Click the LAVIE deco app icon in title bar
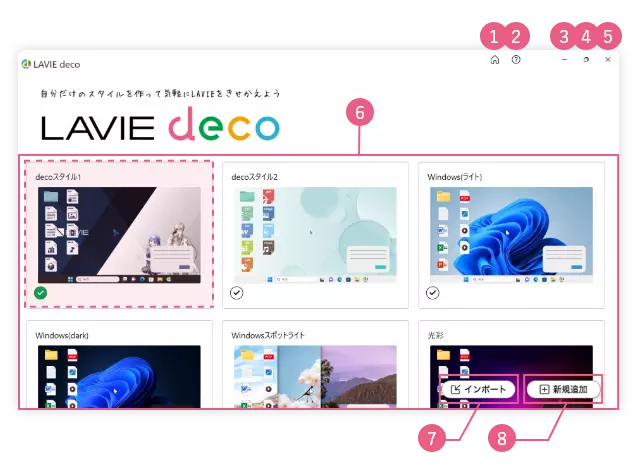Image resolution: width=640 pixels, height=472 pixels. point(26,64)
